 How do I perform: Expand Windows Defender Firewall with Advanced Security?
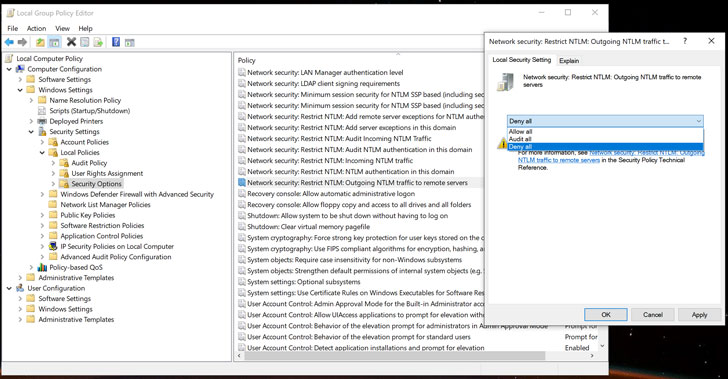click(42, 194)
